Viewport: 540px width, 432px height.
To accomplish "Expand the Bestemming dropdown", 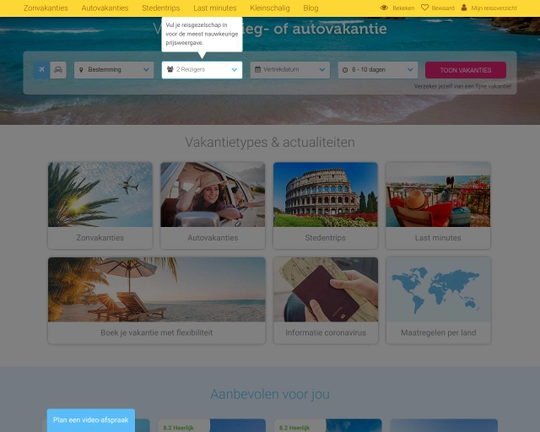I will pyautogui.click(x=114, y=70).
